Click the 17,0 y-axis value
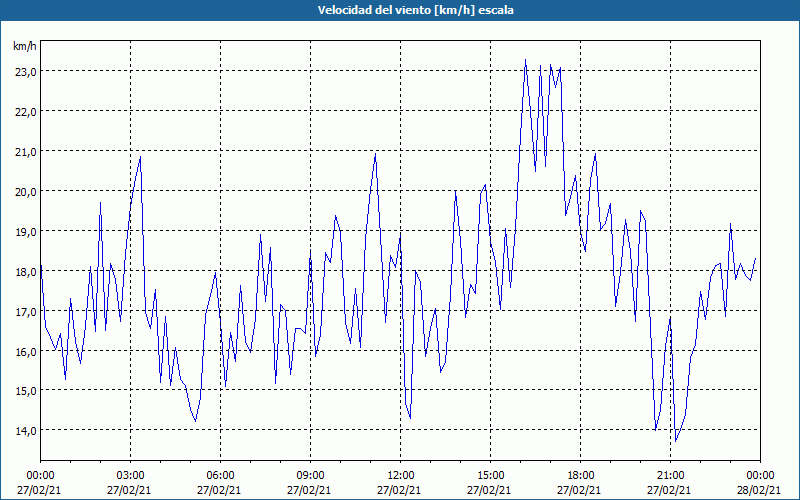This screenshot has height=500, width=800. click(25, 311)
